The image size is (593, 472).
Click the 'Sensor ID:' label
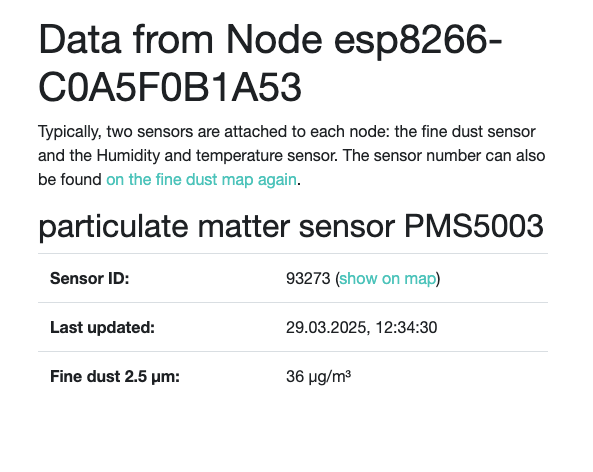(90, 278)
